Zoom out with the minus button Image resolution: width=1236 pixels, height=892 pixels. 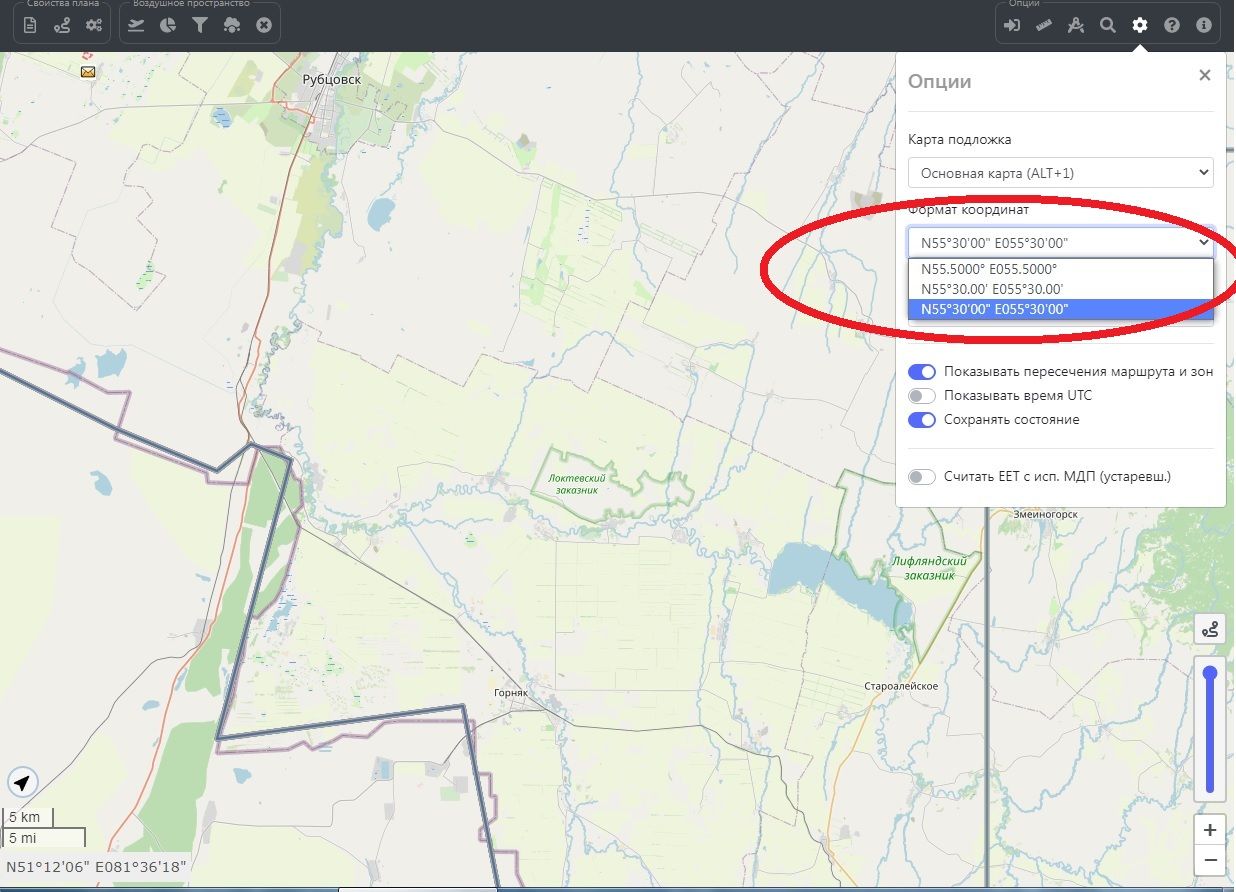click(1210, 859)
